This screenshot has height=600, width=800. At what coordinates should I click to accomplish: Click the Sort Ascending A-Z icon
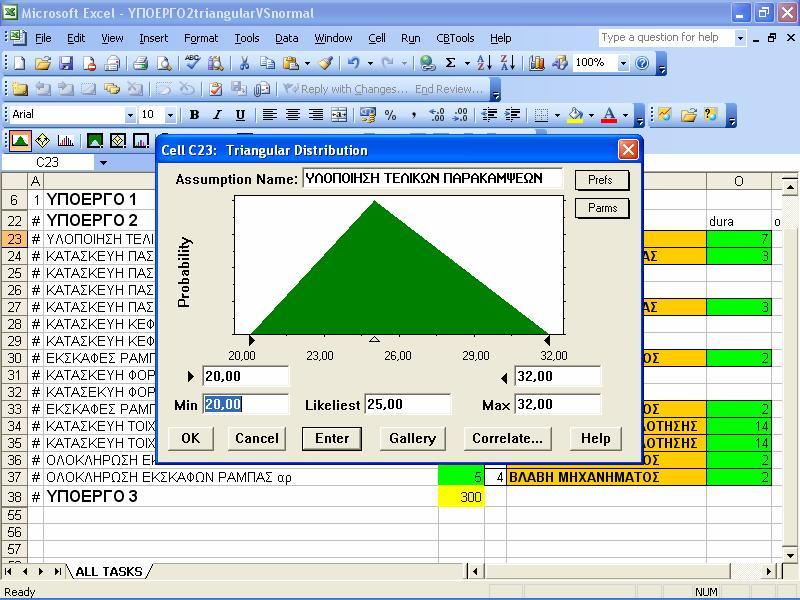484,63
